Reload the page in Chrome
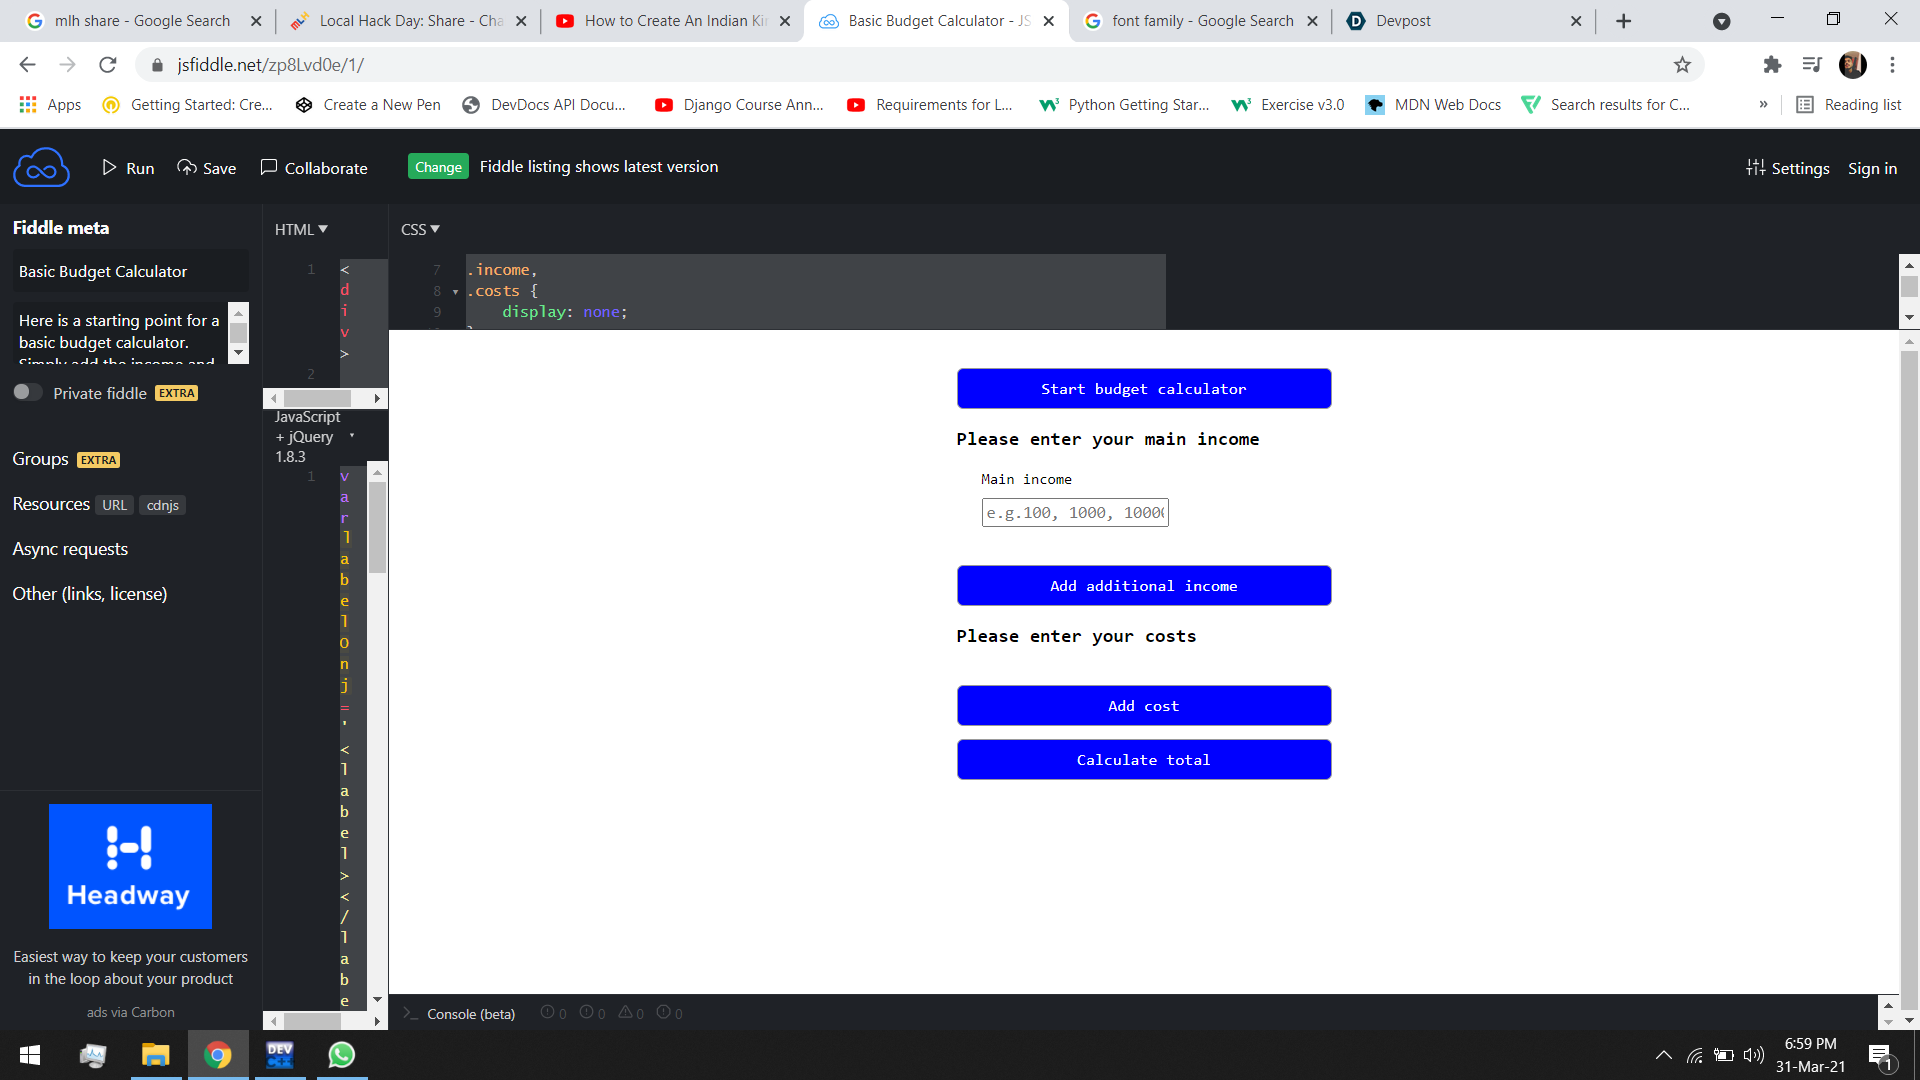This screenshot has width=1920, height=1080. pyautogui.click(x=108, y=65)
